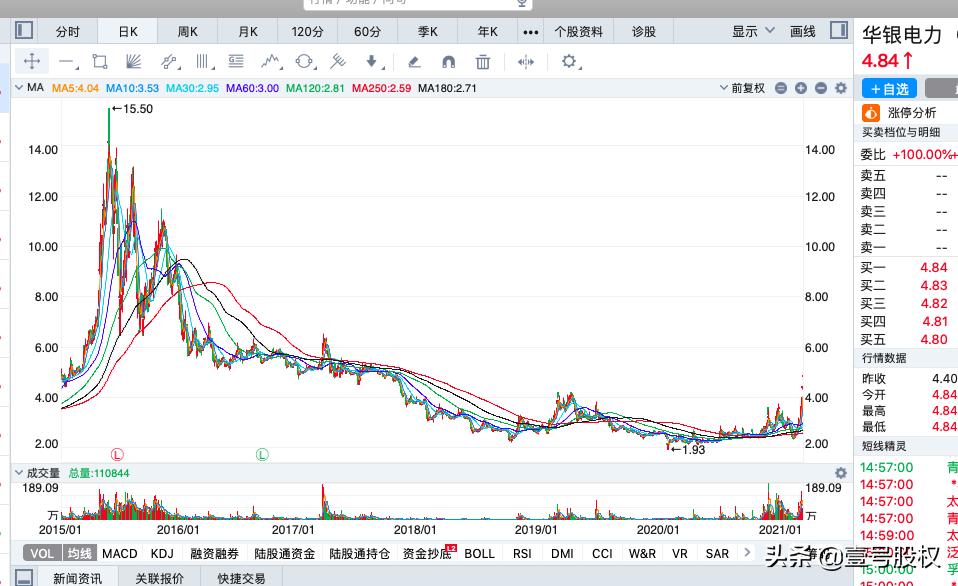Clear drawings with the trash icon

[483, 62]
